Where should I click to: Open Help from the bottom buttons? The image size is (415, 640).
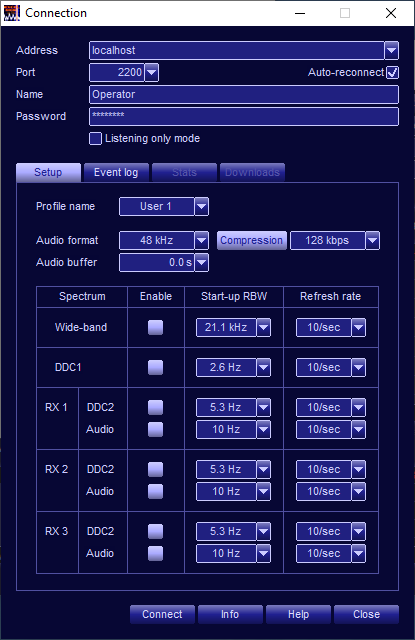tap(298, 614)
